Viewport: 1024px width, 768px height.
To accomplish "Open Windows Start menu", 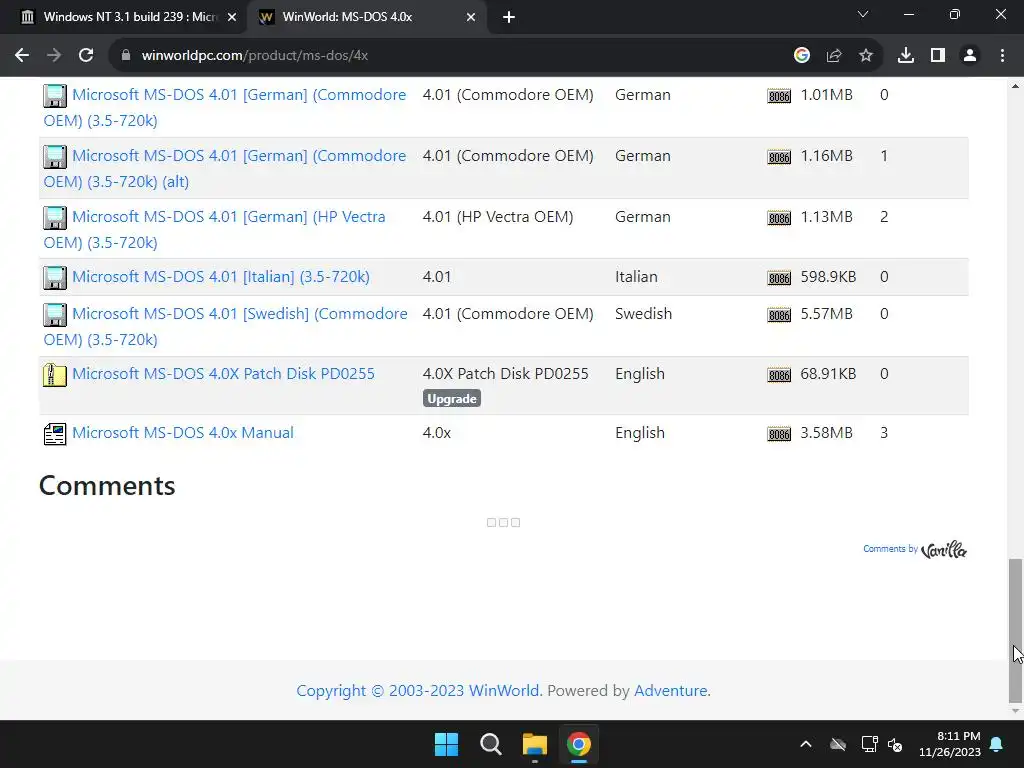I will click(x=447, y=744).
